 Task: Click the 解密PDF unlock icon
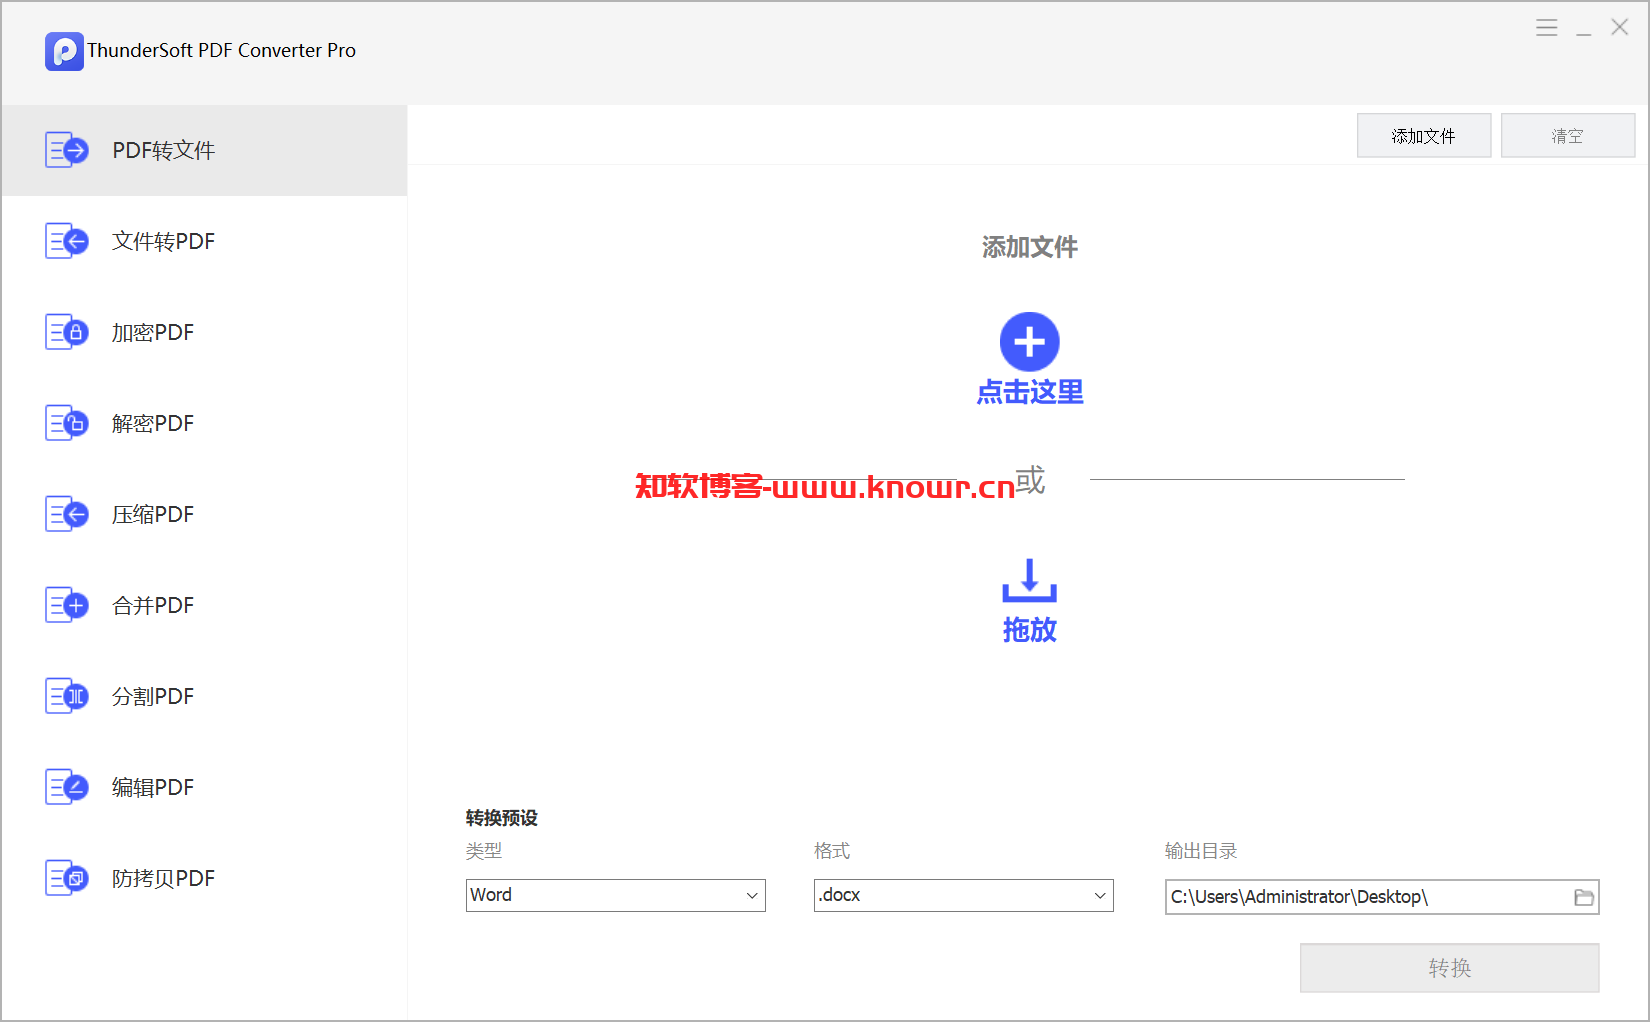(x=67, y=423)
